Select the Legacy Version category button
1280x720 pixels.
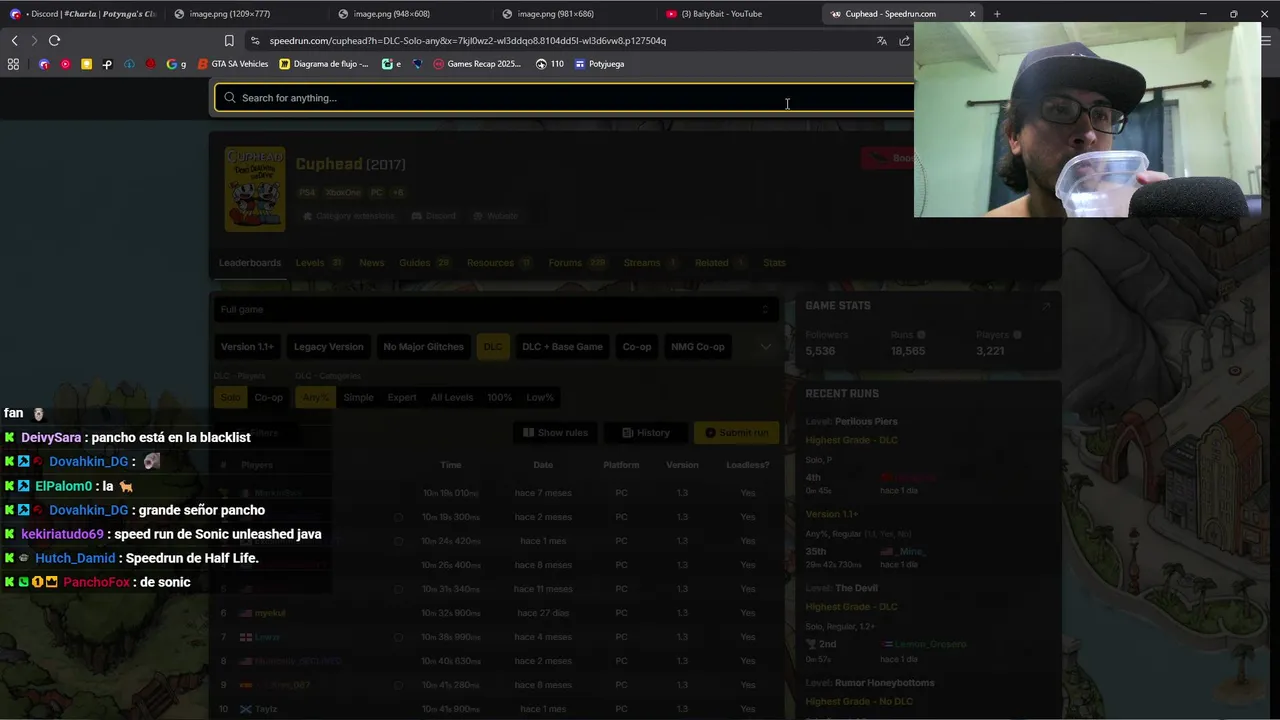(328, 347)
